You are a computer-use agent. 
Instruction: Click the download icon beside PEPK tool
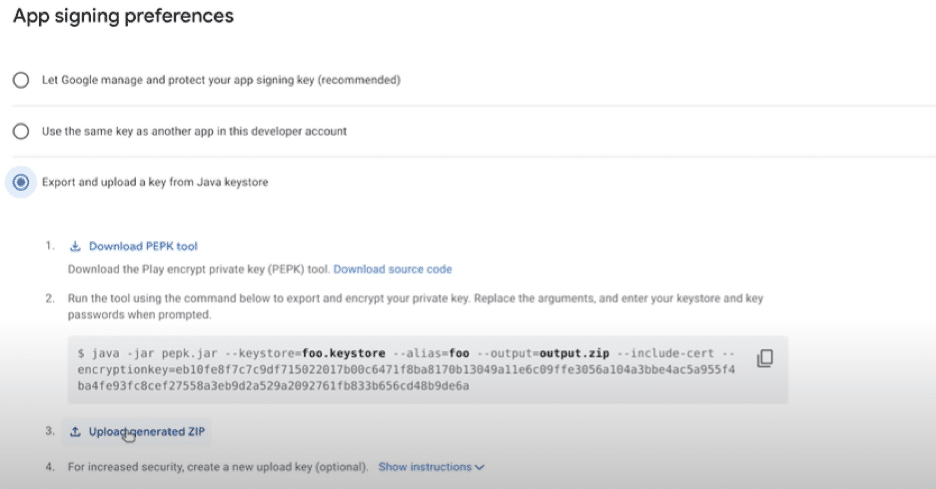pyautogui.click(x=75, y=246)
